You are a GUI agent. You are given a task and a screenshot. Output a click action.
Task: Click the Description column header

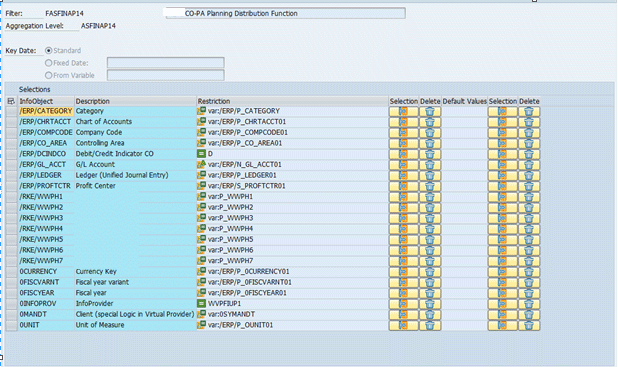[135, 101]
